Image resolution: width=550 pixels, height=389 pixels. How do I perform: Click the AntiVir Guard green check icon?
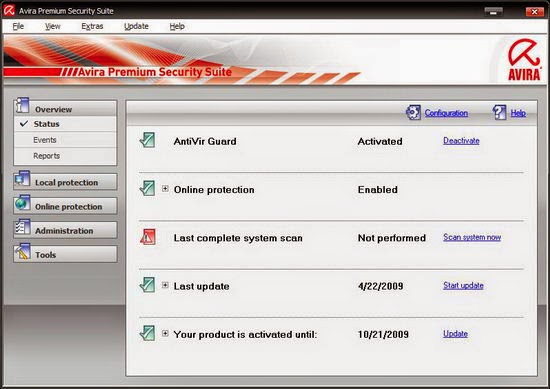click(x=147, y=140)
